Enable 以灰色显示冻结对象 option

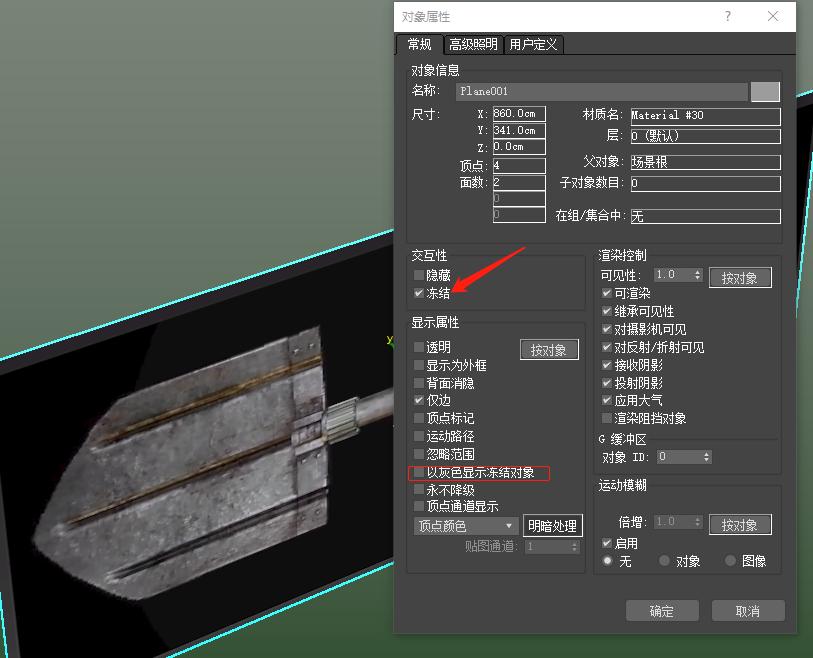[418, 473]
